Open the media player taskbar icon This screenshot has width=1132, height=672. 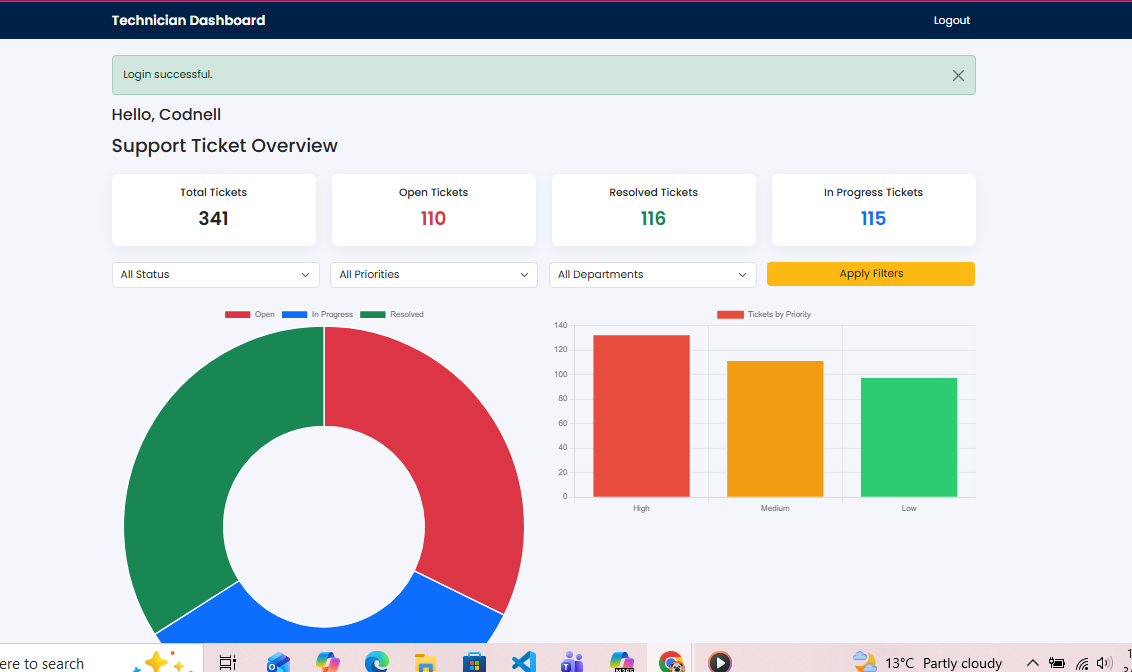(720, 662)
